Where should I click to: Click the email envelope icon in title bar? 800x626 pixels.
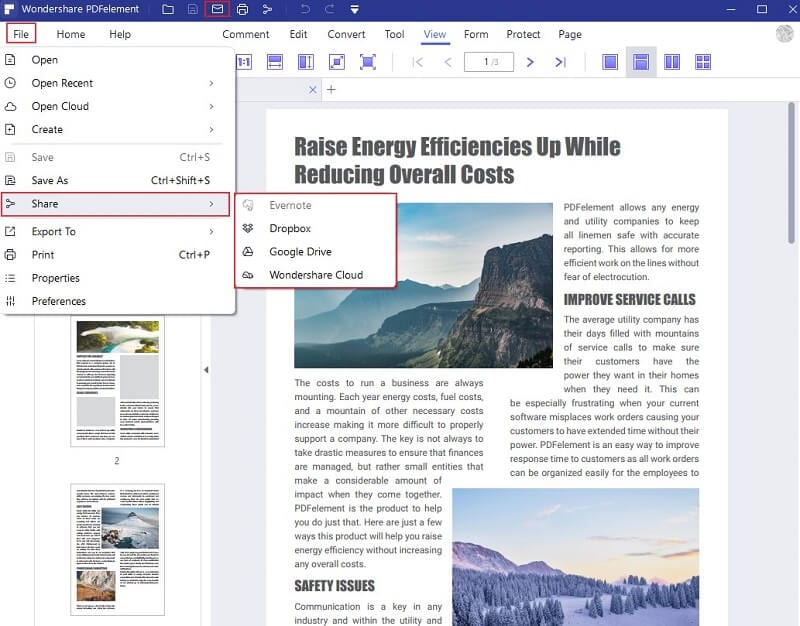click(x=217, y=9)
